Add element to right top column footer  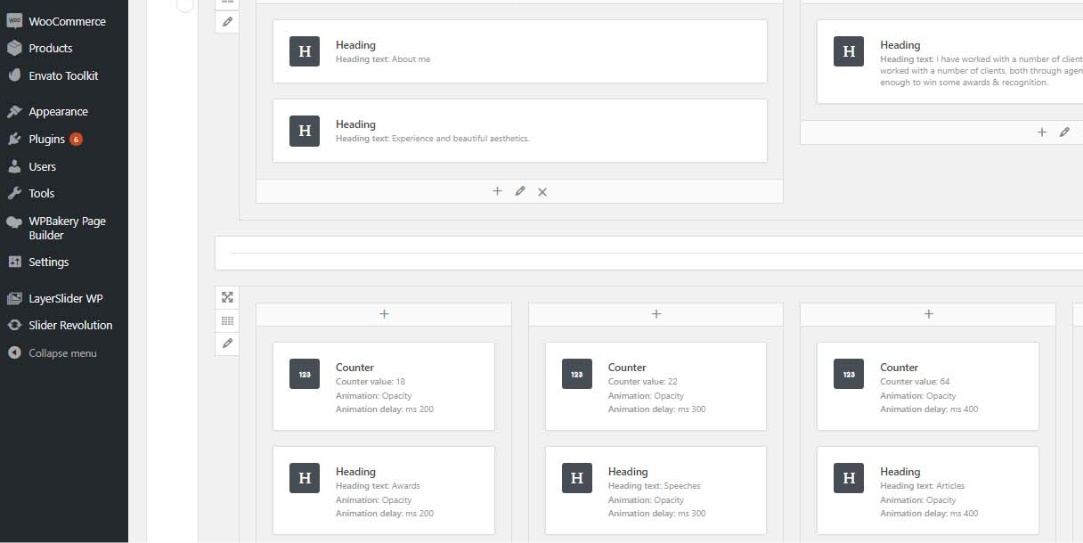pyautogui.click(x=1042, y=132)
